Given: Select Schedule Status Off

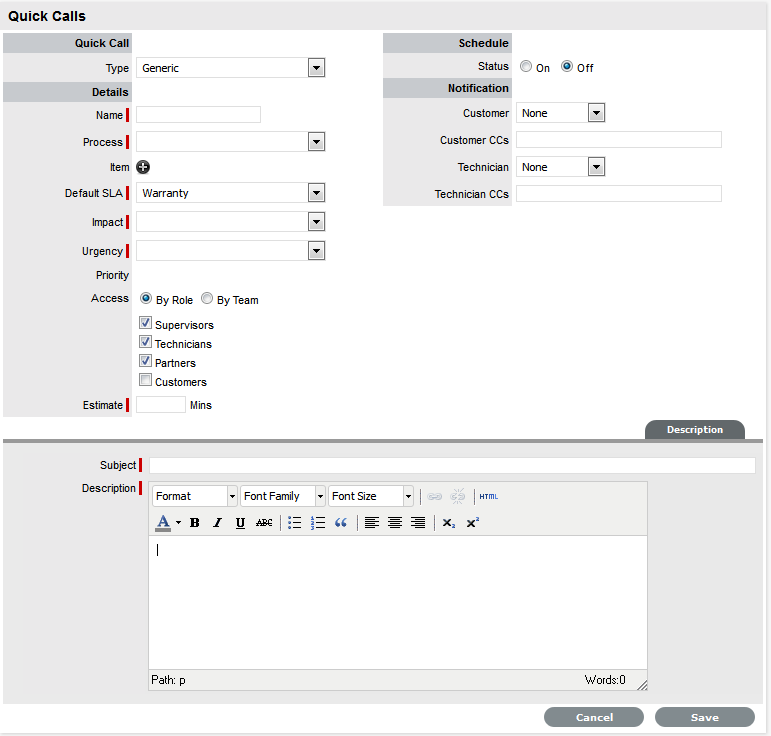Looking at the screenshot, I should coord(567,66).
